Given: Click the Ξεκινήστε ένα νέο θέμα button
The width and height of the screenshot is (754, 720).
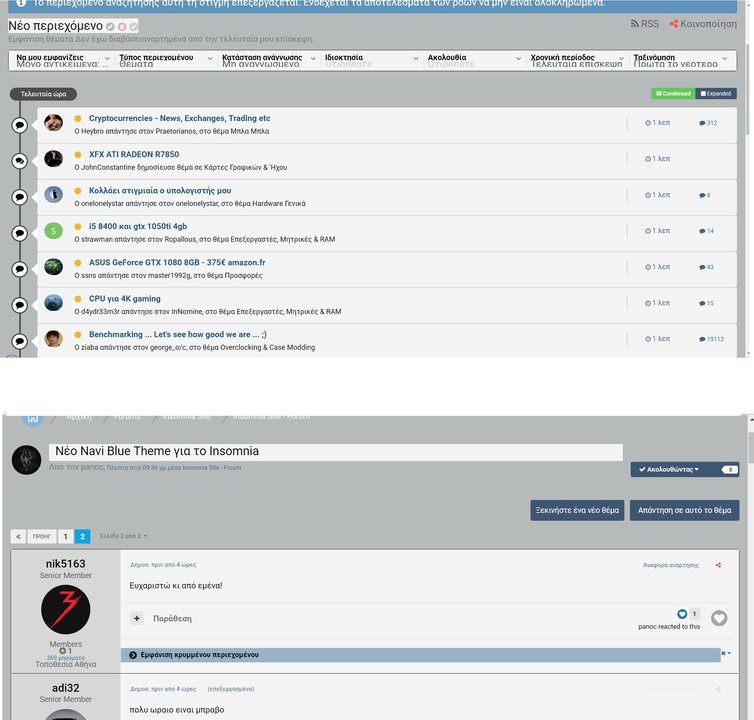Looking at the screenshot, I should [x=577, y=510].
